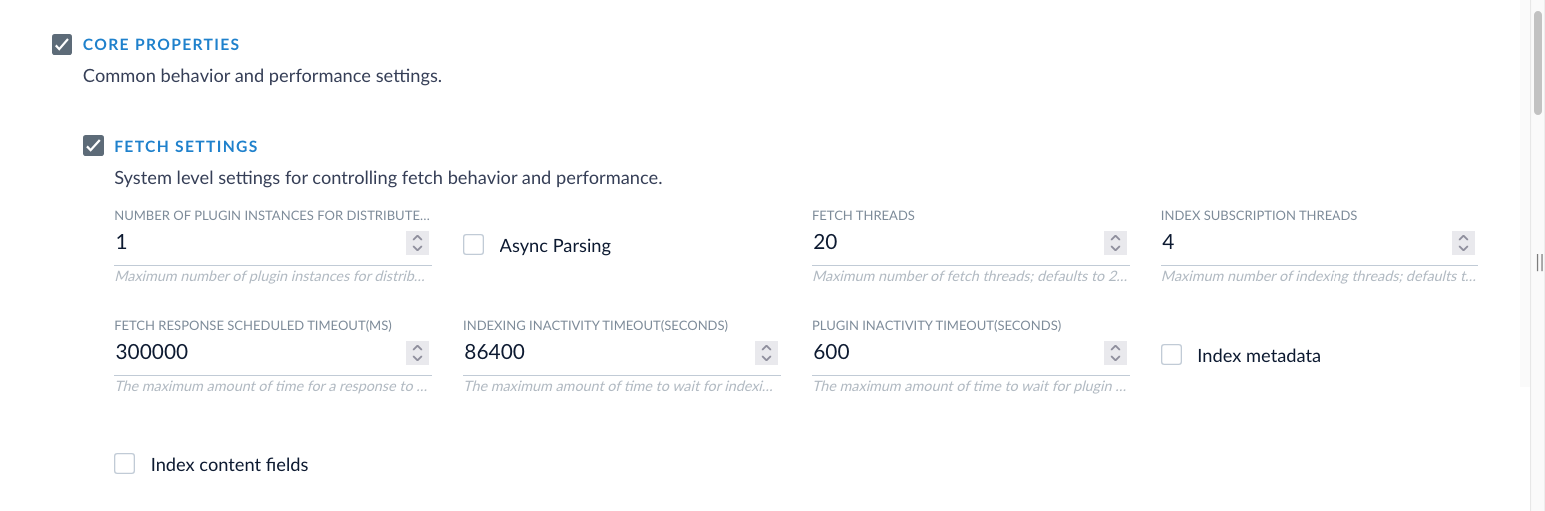Click the Index Subscription Threads value 4
The image size is (1545, 511).
click(x=1305, y=242)
